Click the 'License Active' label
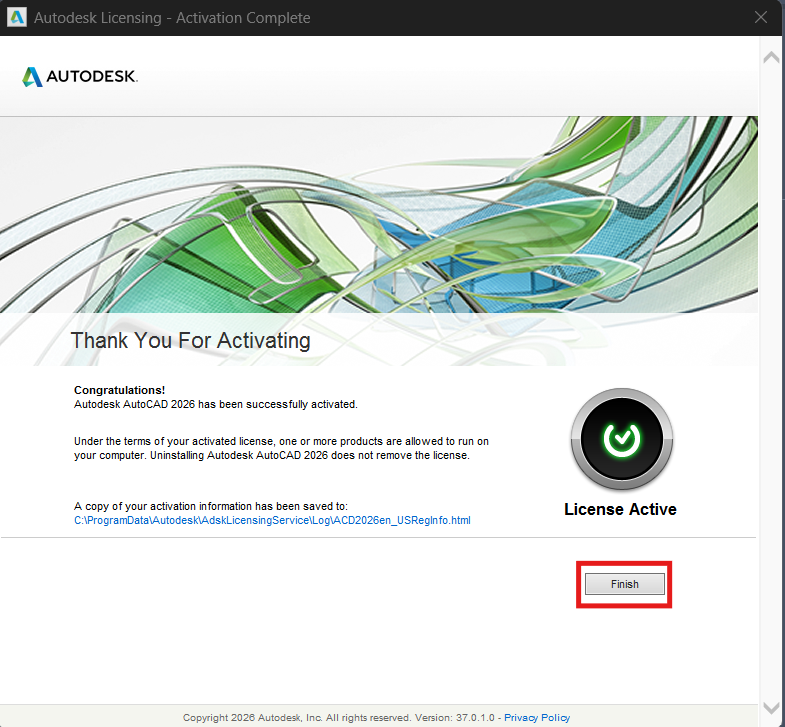 coord(620,509)
